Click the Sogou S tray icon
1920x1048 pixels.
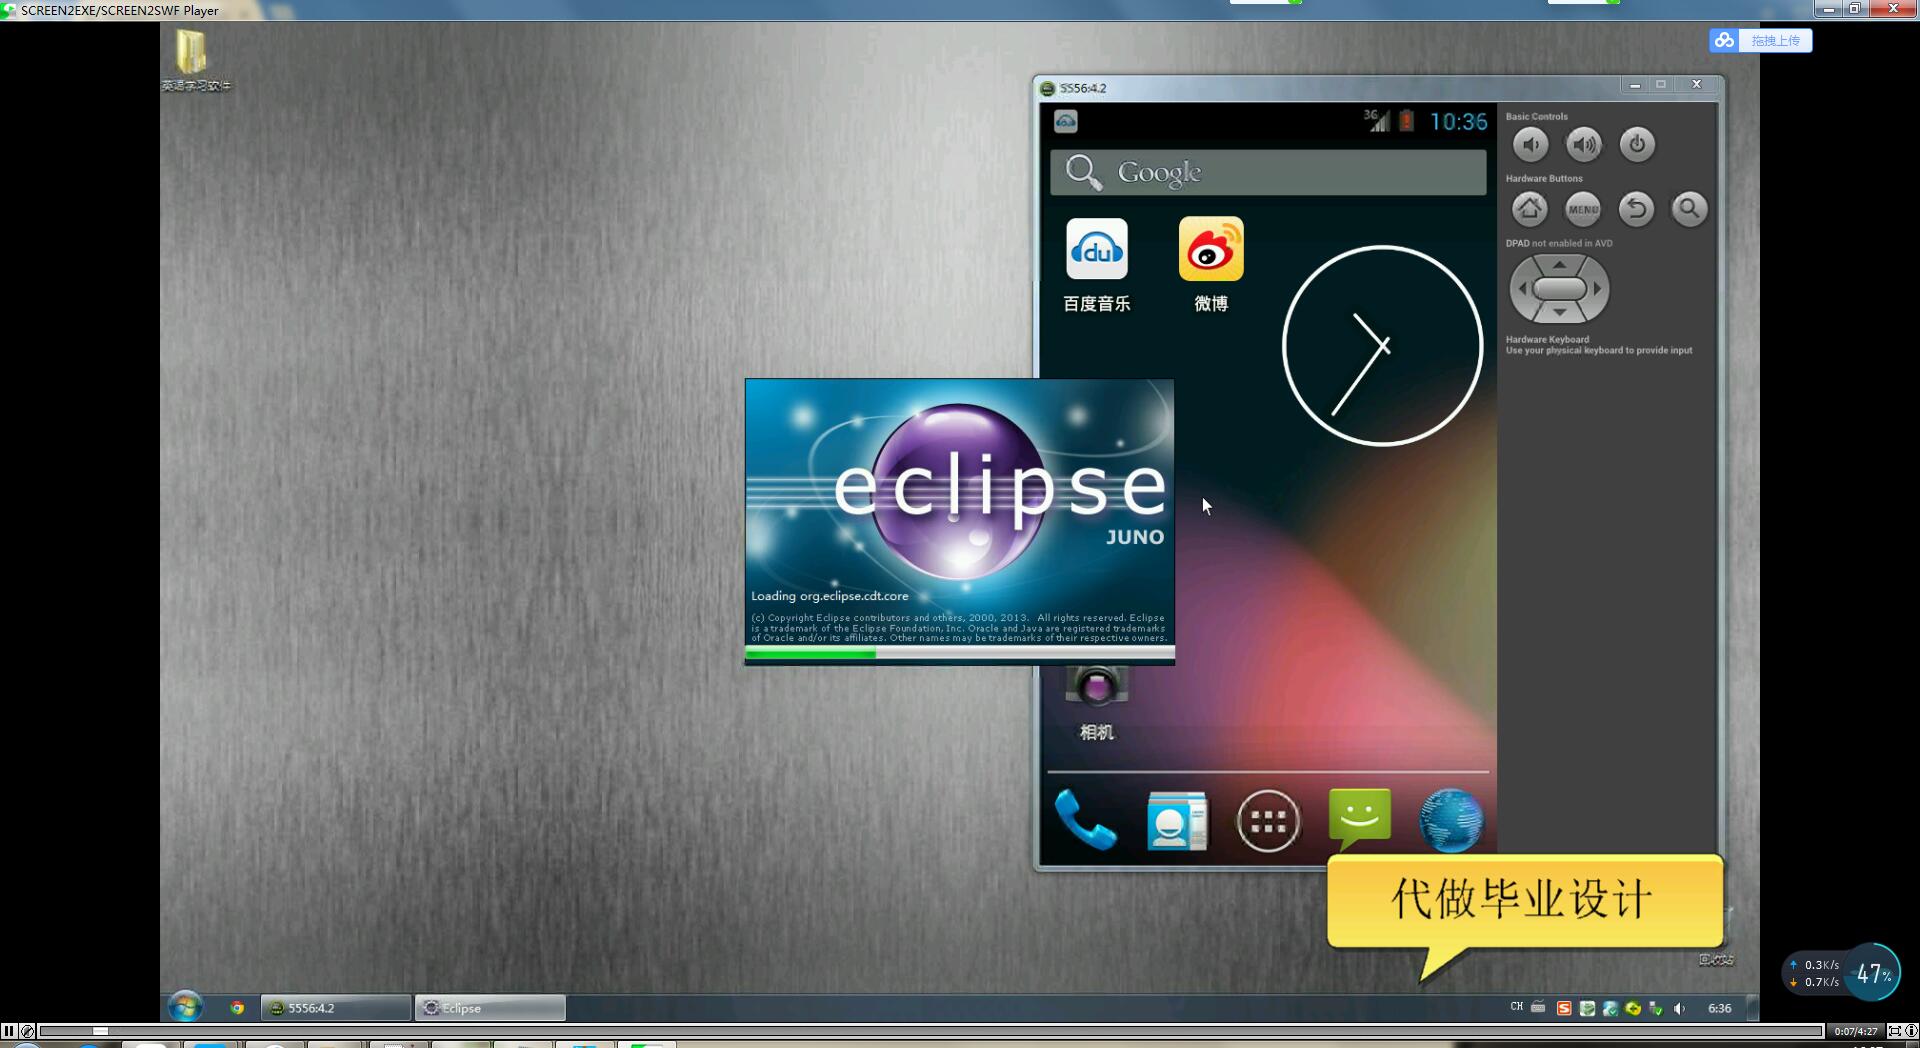(1564, 1008)
